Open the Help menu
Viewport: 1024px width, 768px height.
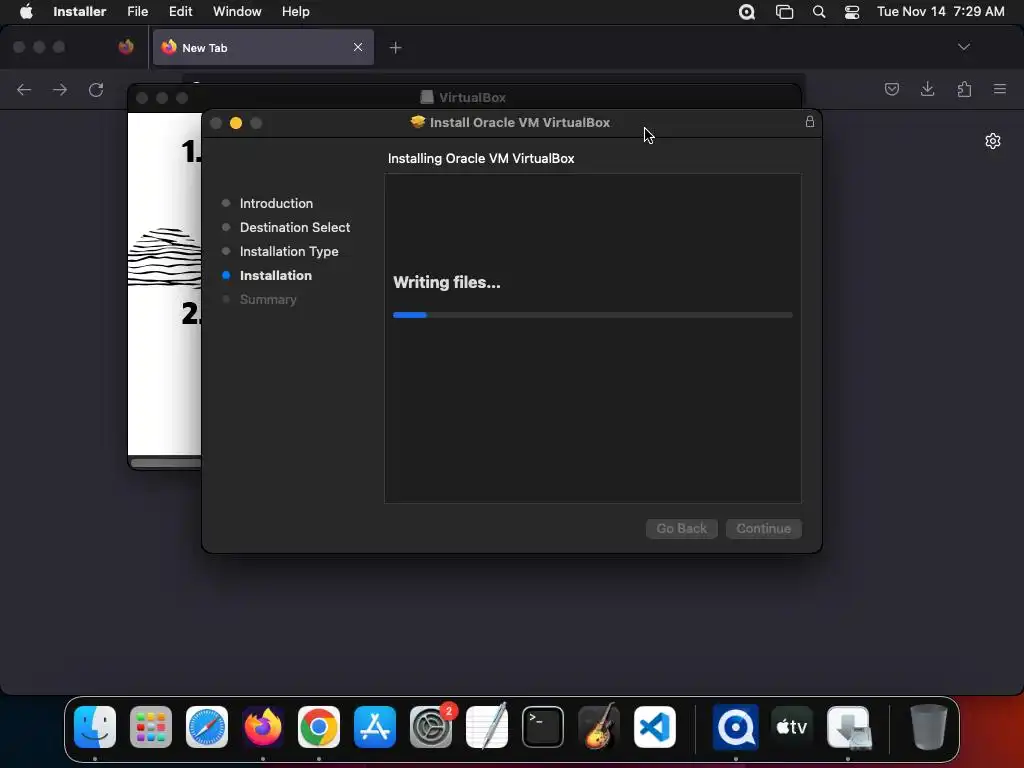tap(295, 11)
